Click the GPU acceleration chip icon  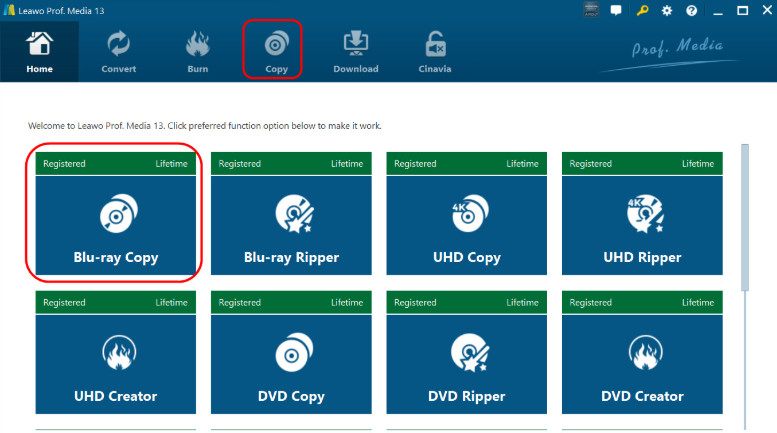point(591,10)
